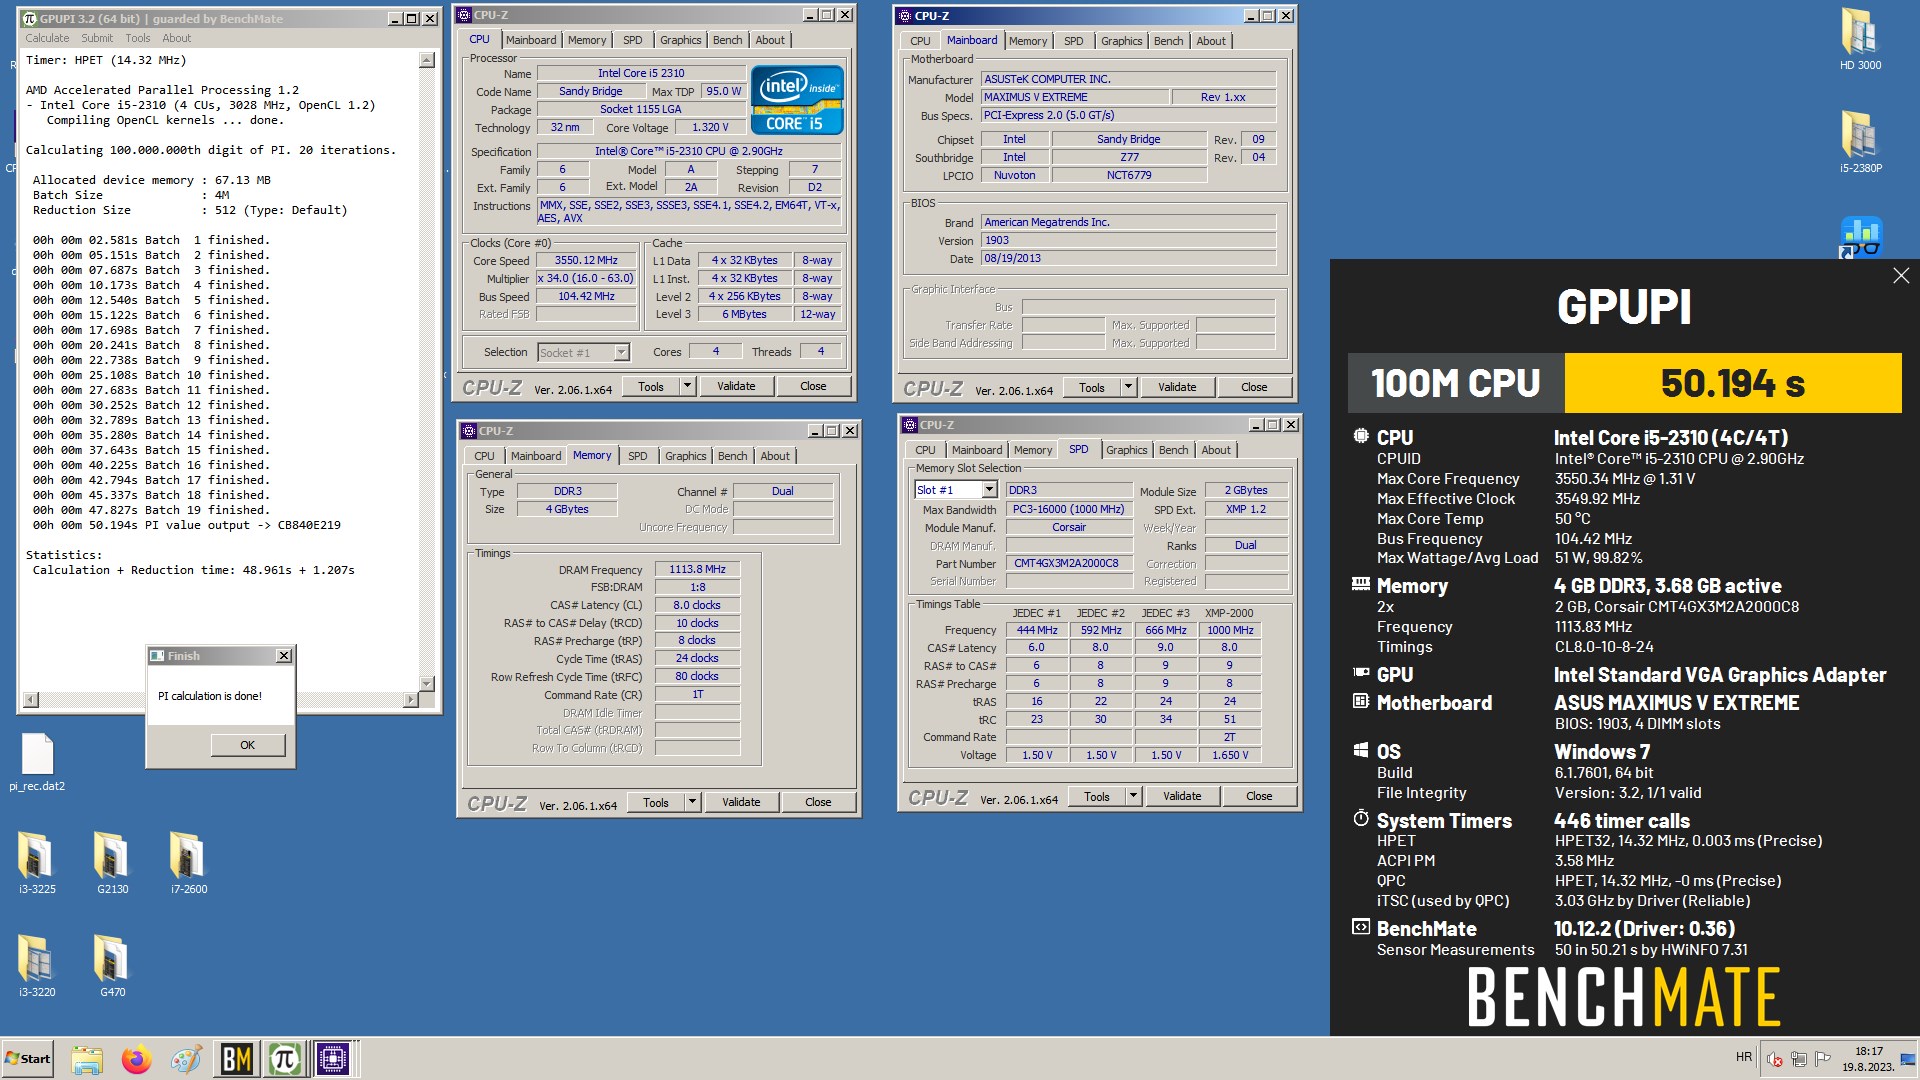Click Validate in the CPU-Z Memory window
This screenshot has height=1080, width=1920.
[x=741, y=802]
